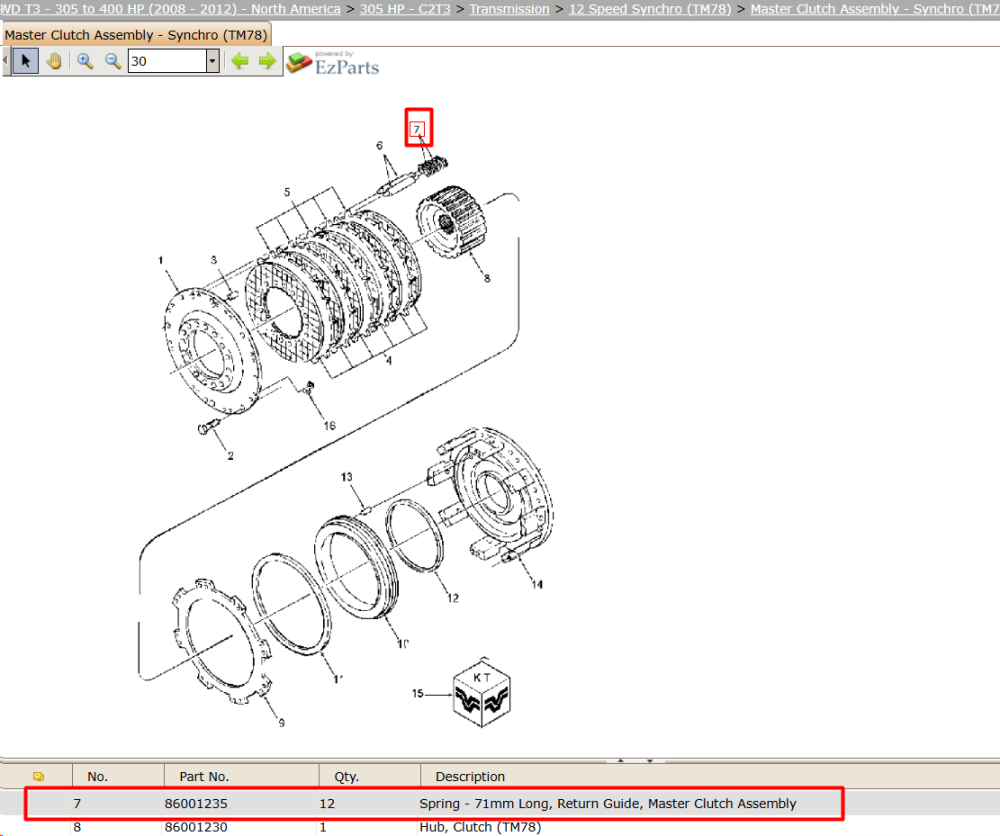Click callout number 12 near ring
1000x836 pixels.
pyautogui.click(x=453, y=598)
